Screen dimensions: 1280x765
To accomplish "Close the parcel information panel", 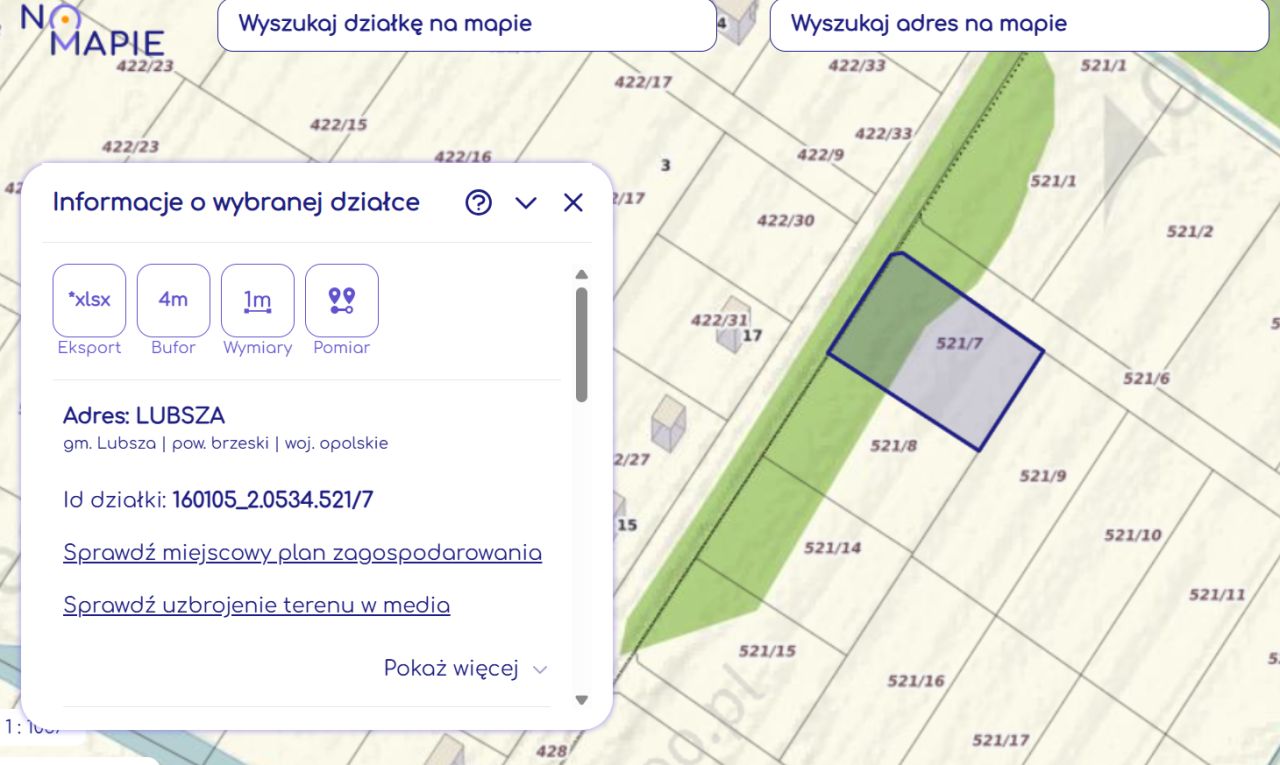I will [x=573, y=203].
